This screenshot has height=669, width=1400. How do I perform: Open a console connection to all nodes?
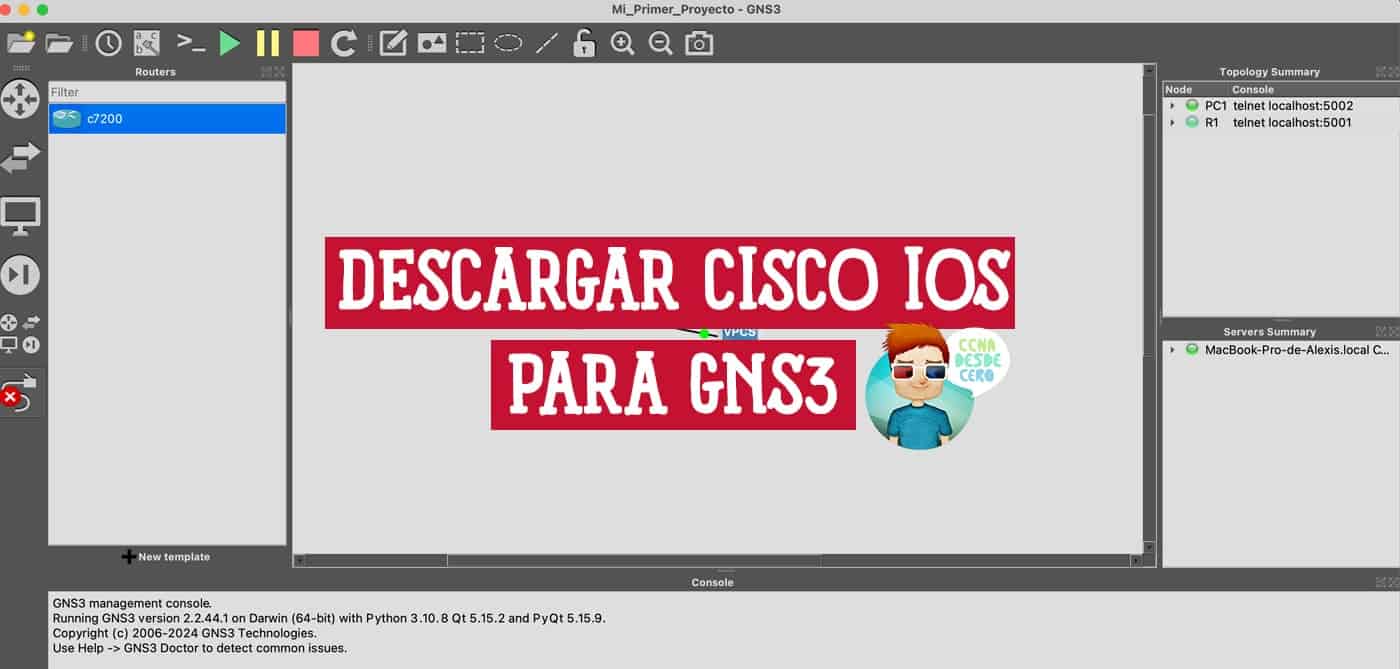191,42
